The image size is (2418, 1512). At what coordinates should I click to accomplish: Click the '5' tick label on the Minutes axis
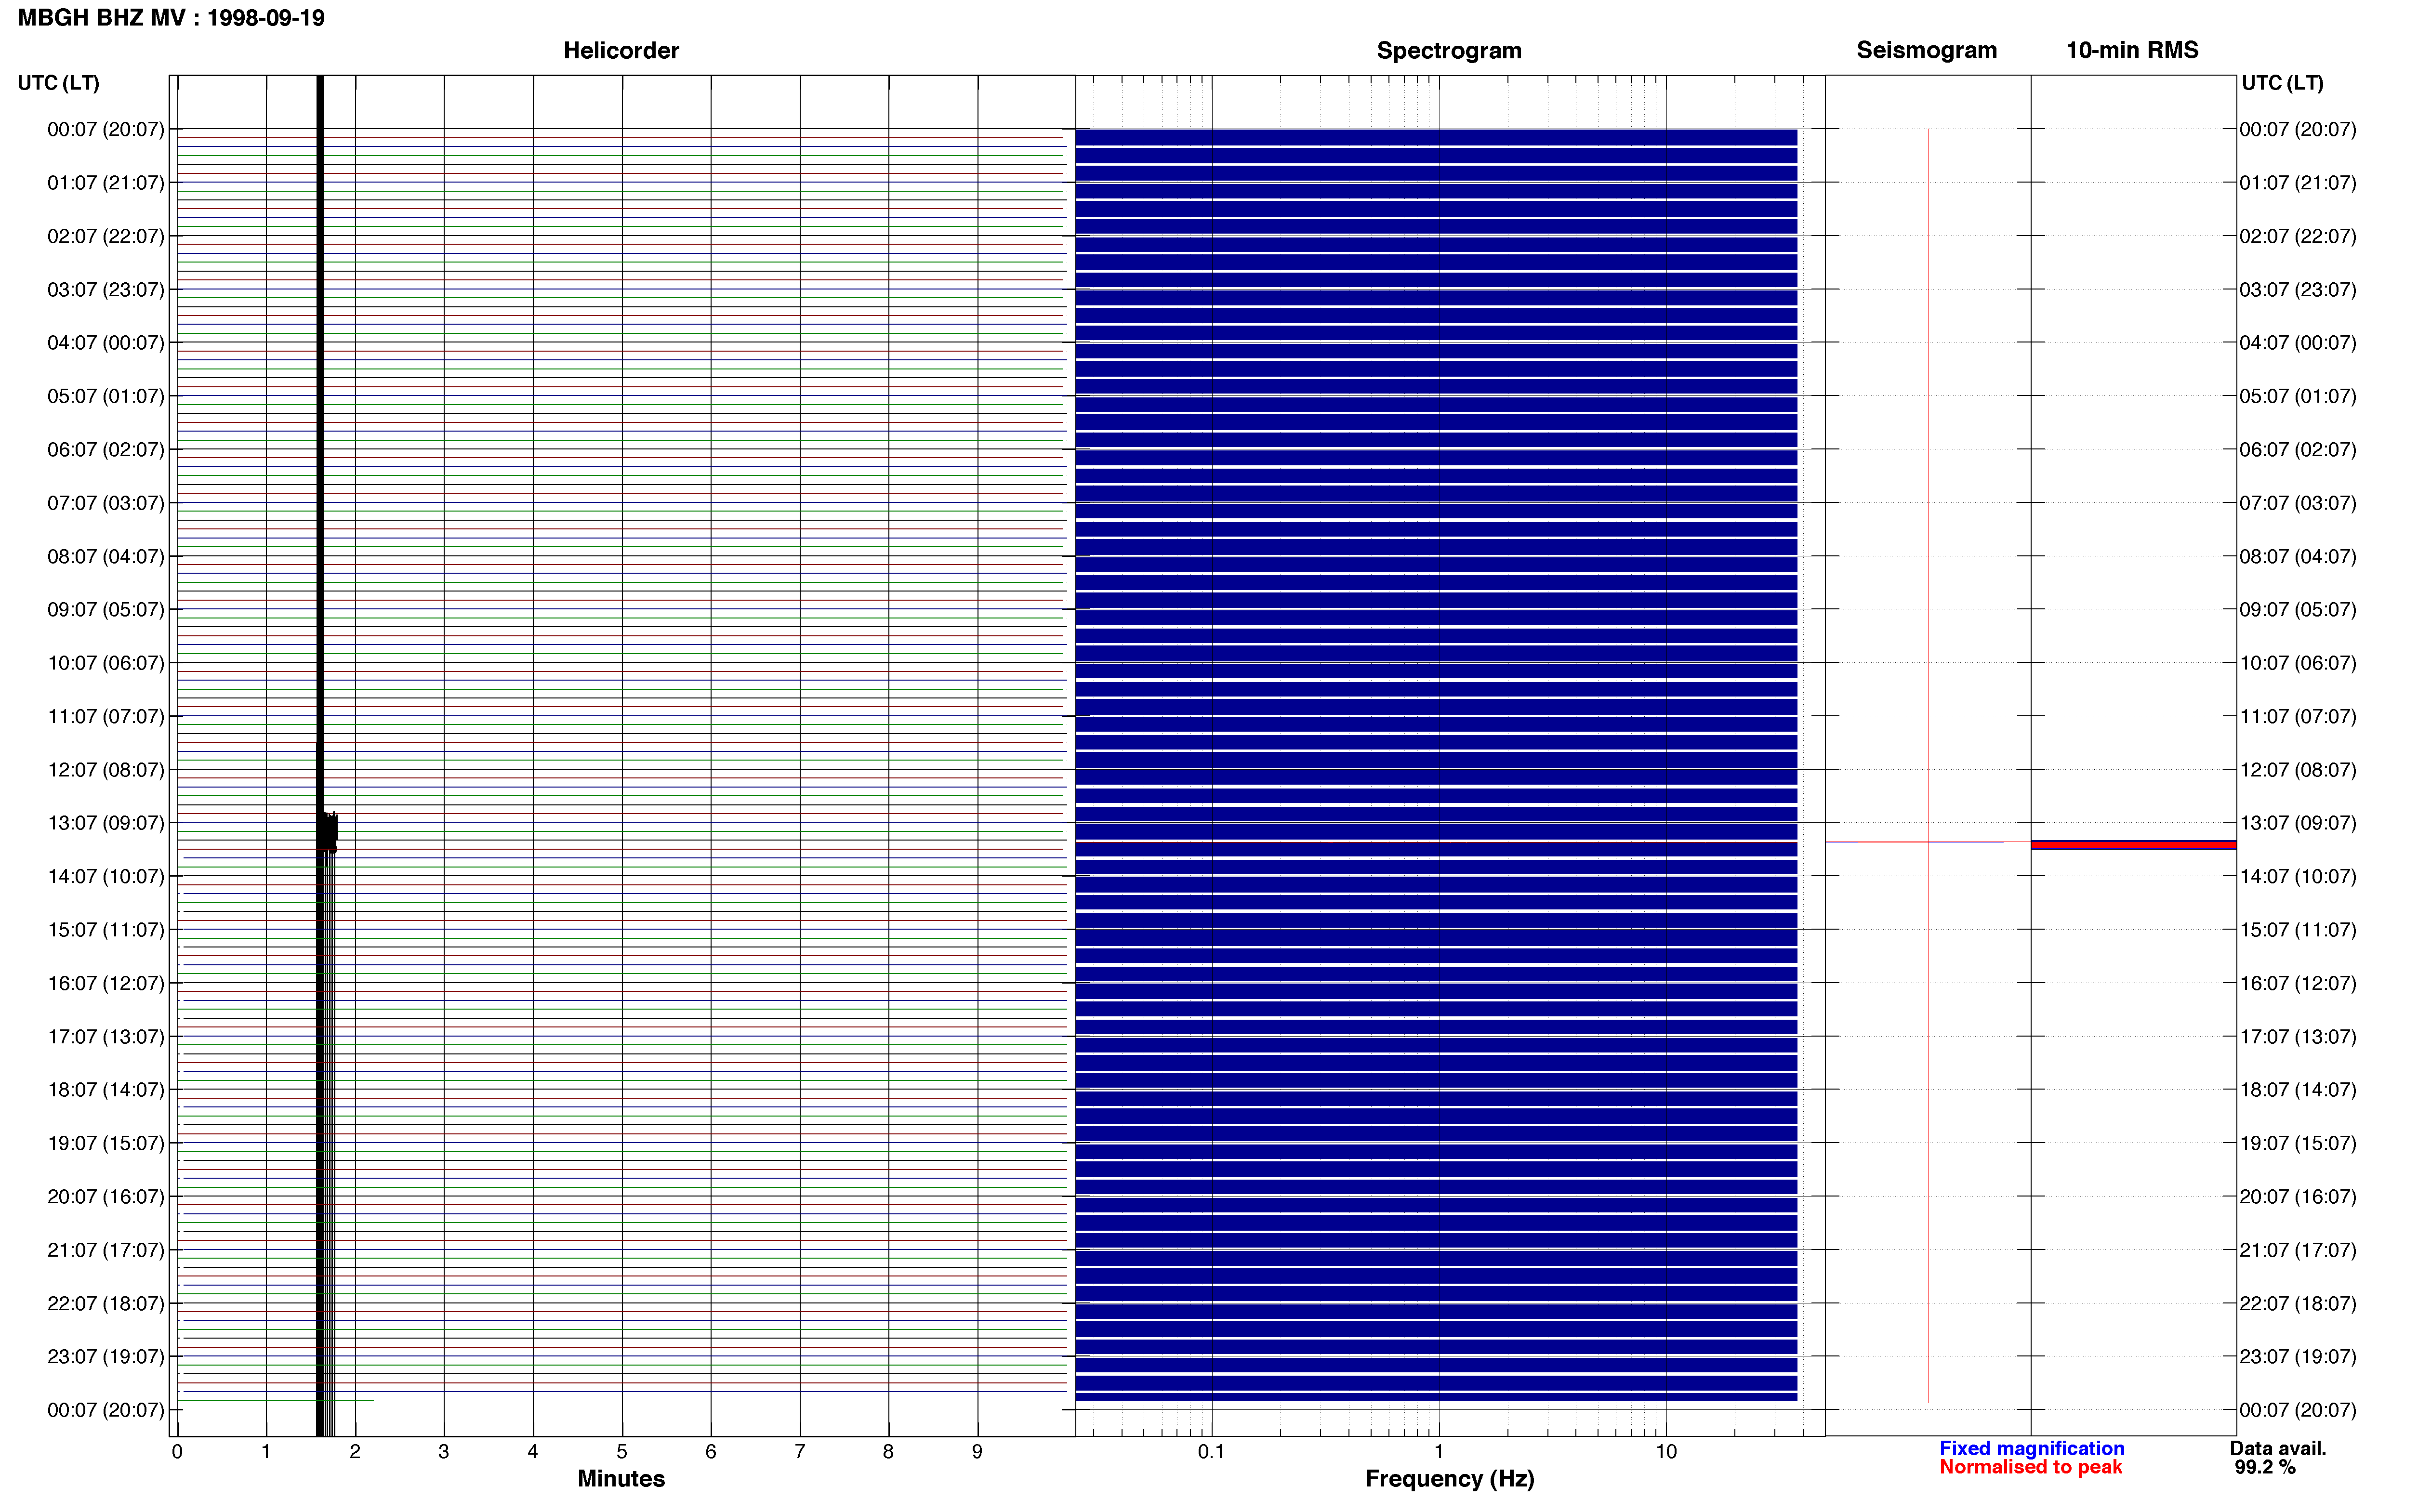(x=622, y=1452)
